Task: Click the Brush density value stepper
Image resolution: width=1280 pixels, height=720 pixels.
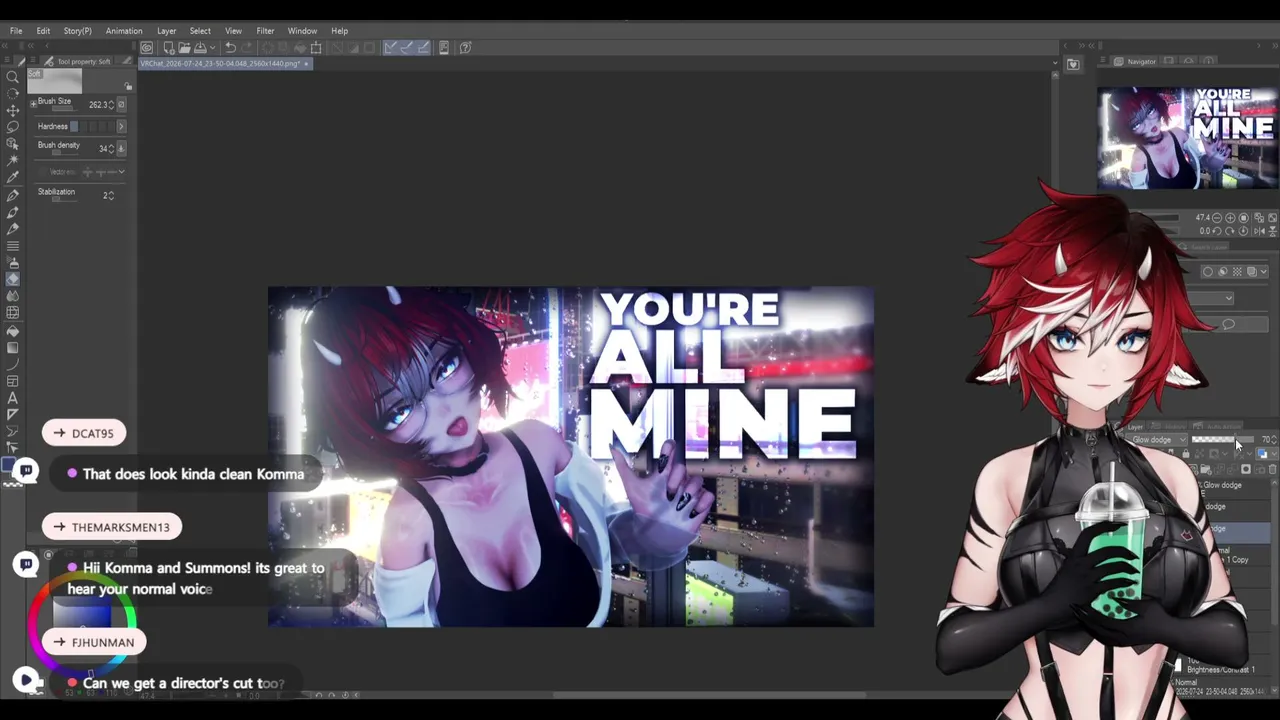Action: 112,149
